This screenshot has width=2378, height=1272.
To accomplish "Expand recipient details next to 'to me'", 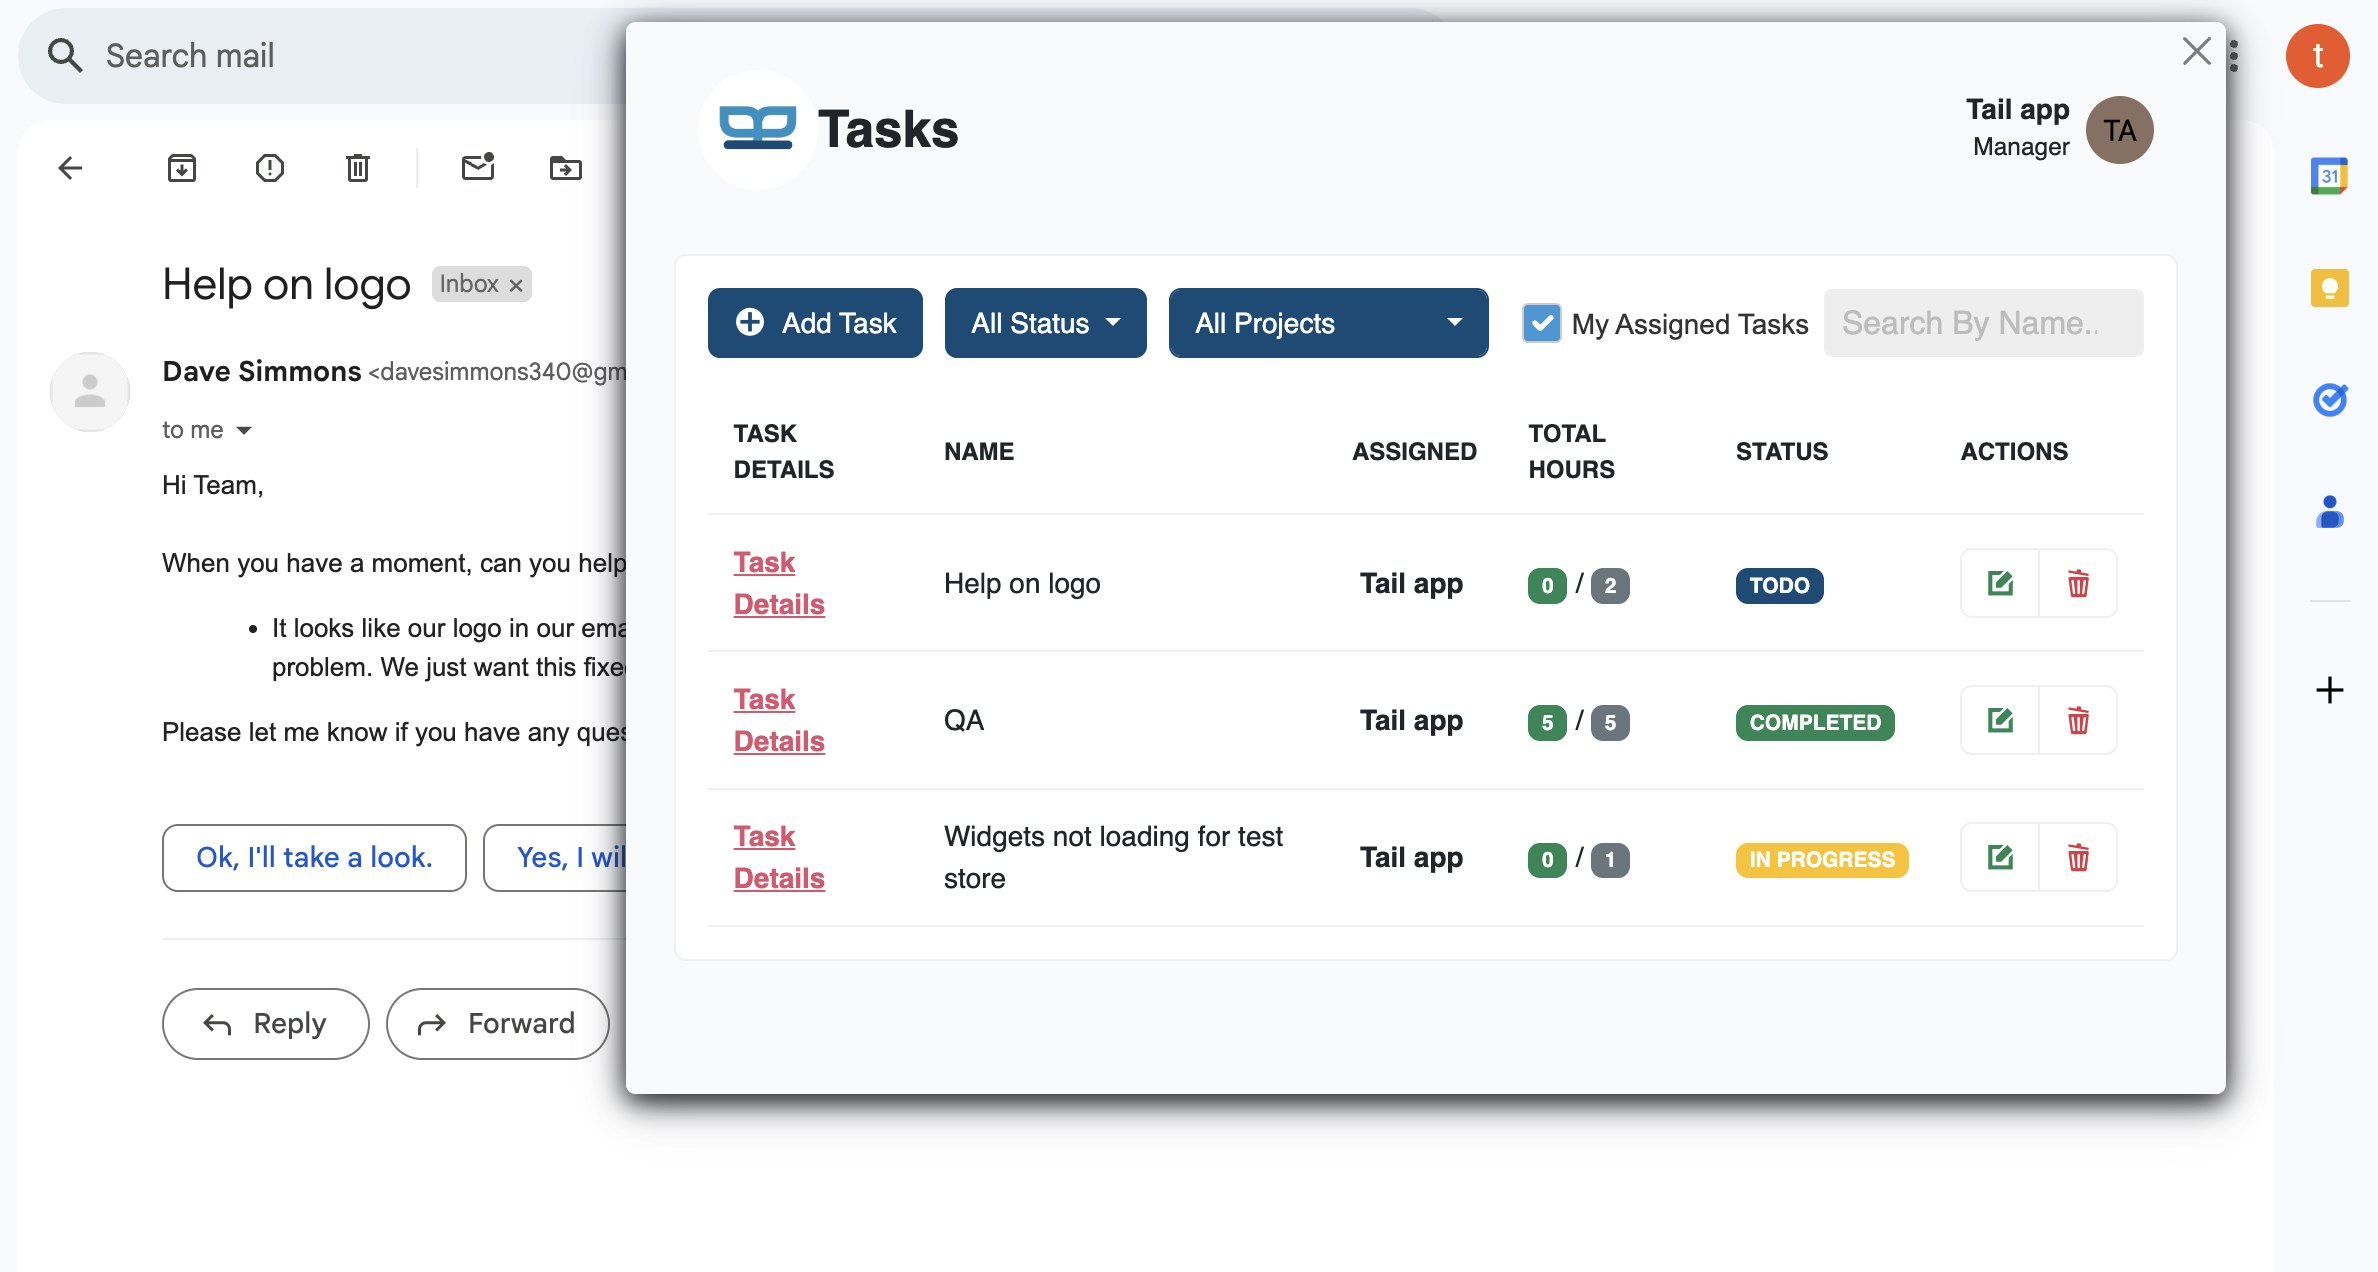I will coord(244,431).
